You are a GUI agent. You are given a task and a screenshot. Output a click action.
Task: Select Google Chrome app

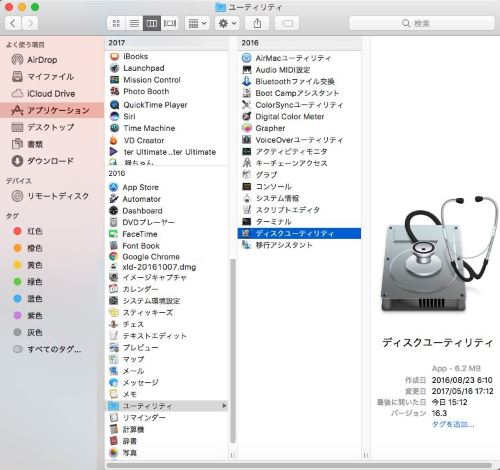pyautogui.click(x=167, y=257)
